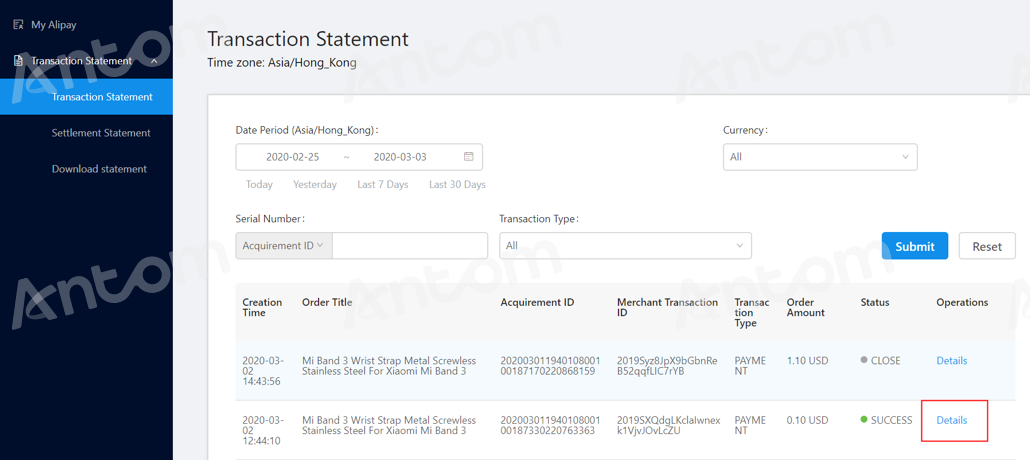
Task: Open the Acquirement ID selector dropdown
Action: tap(284, 246)
